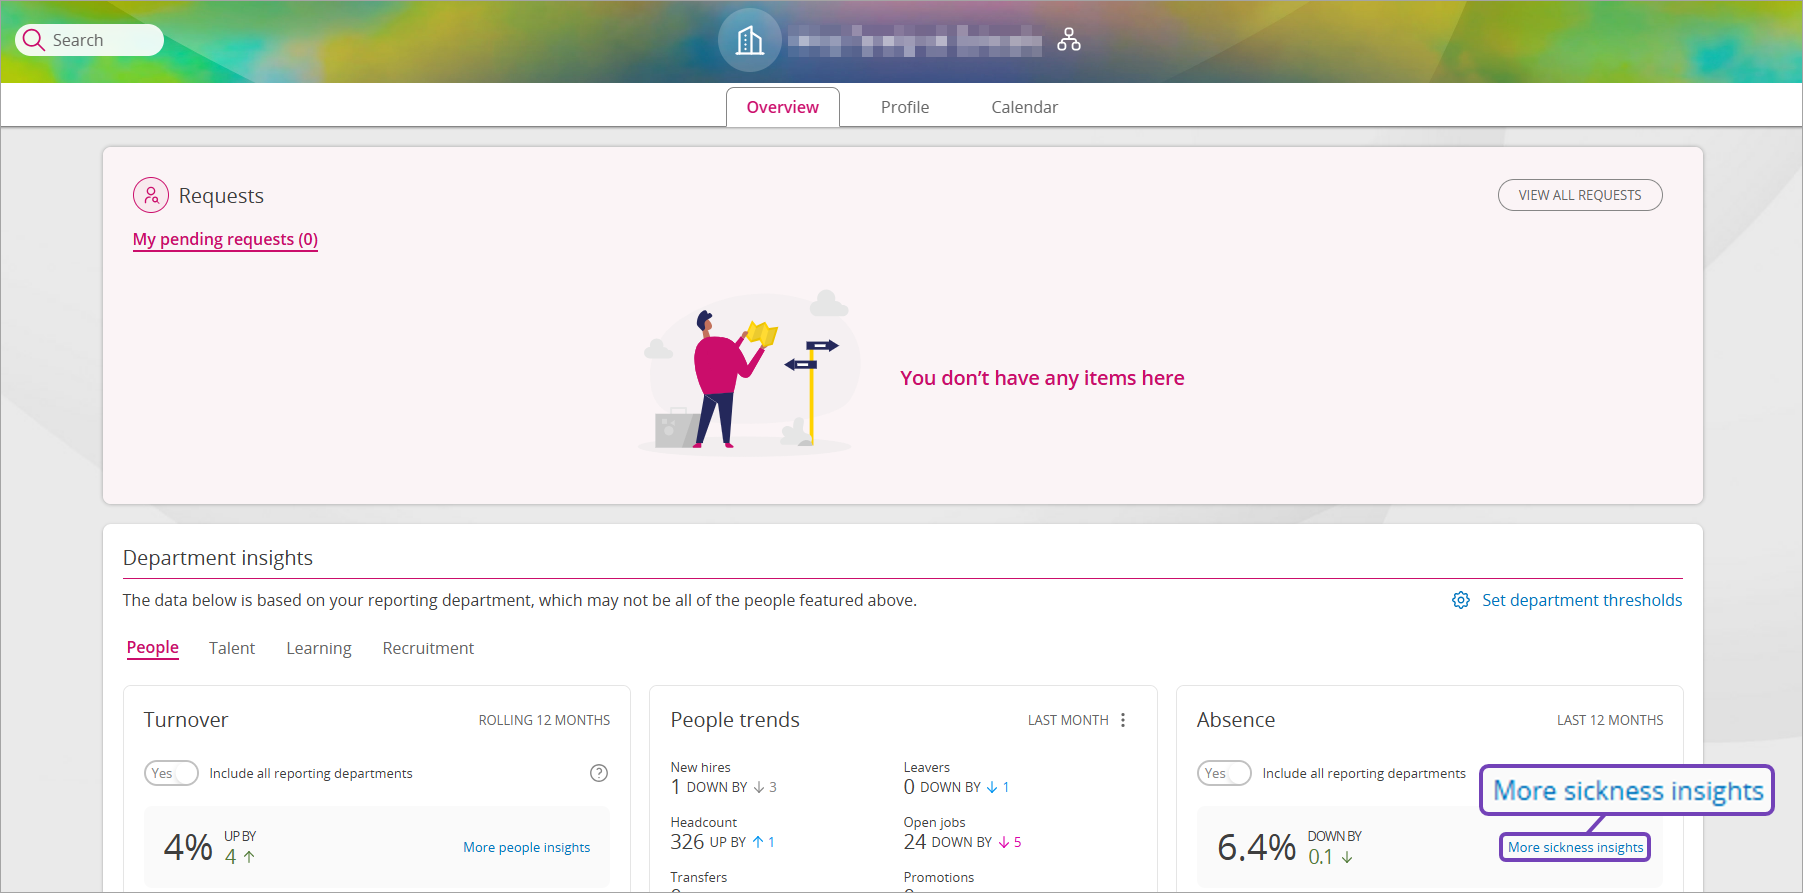Open My pending requests link

click(x=225, y=239)
